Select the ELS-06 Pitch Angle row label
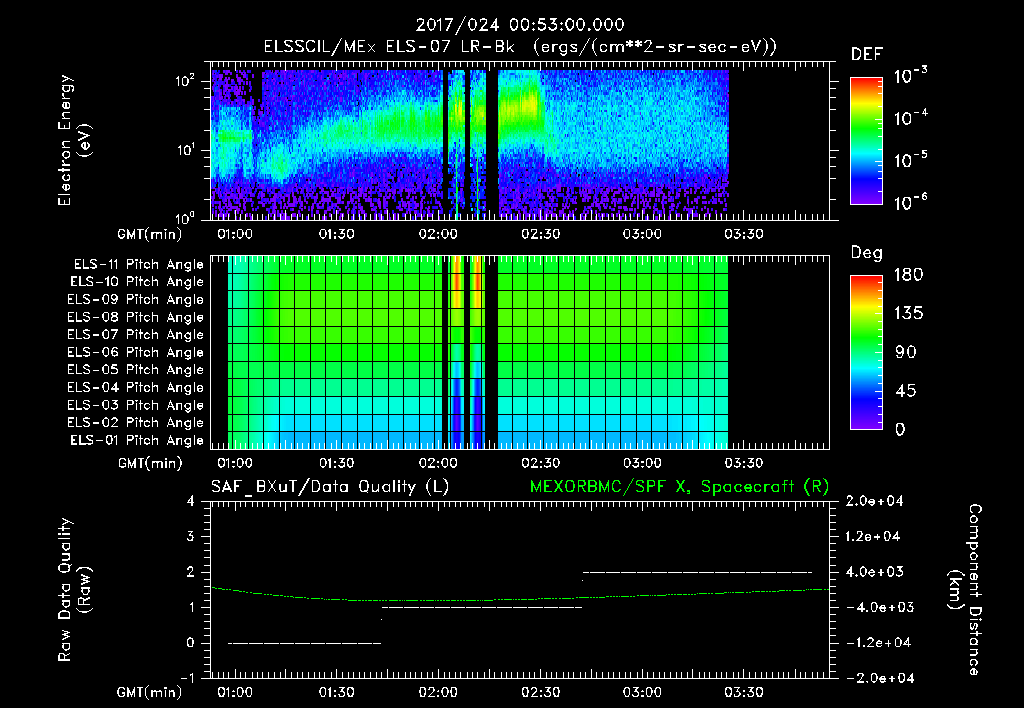This screenshot has height=708, width=1024. 135,352
